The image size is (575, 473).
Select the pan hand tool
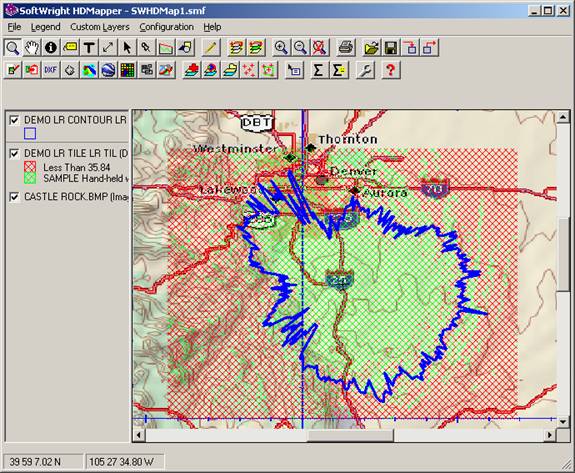32,48
